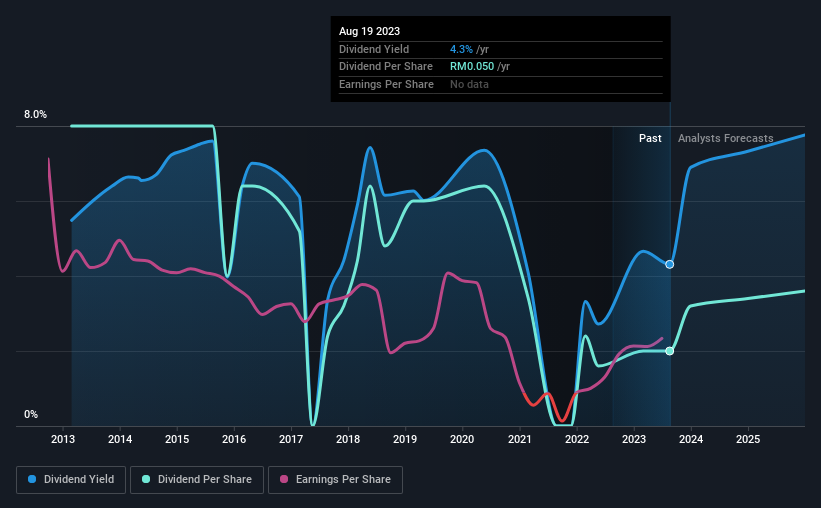Toggle the Dividend Per Share legend series
The width and height of the screenshot is (821, 508).
[x=197, y=480]
